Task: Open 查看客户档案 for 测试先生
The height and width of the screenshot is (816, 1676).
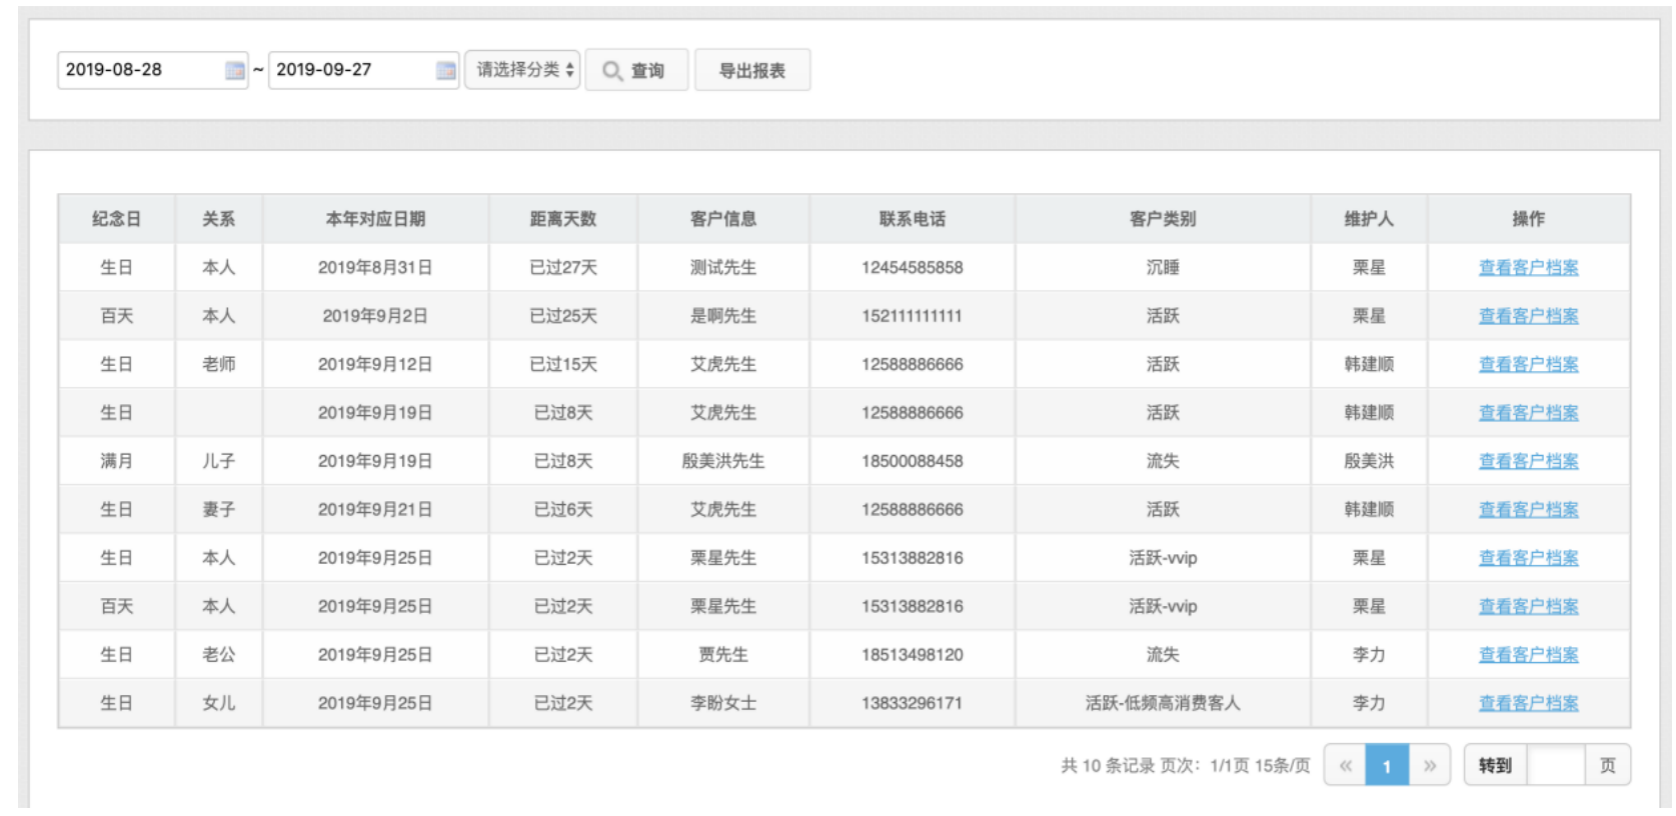Action: click(x=1528, y=268)
